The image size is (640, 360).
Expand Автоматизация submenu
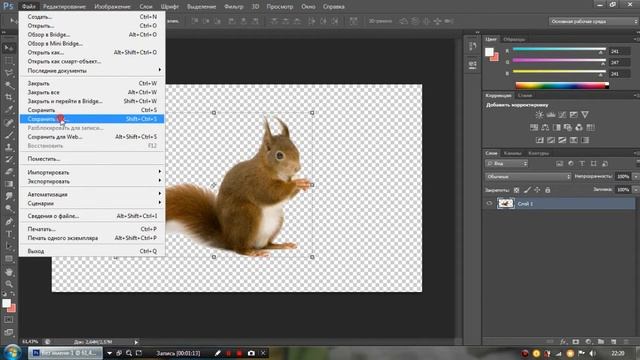pos(92,194)
